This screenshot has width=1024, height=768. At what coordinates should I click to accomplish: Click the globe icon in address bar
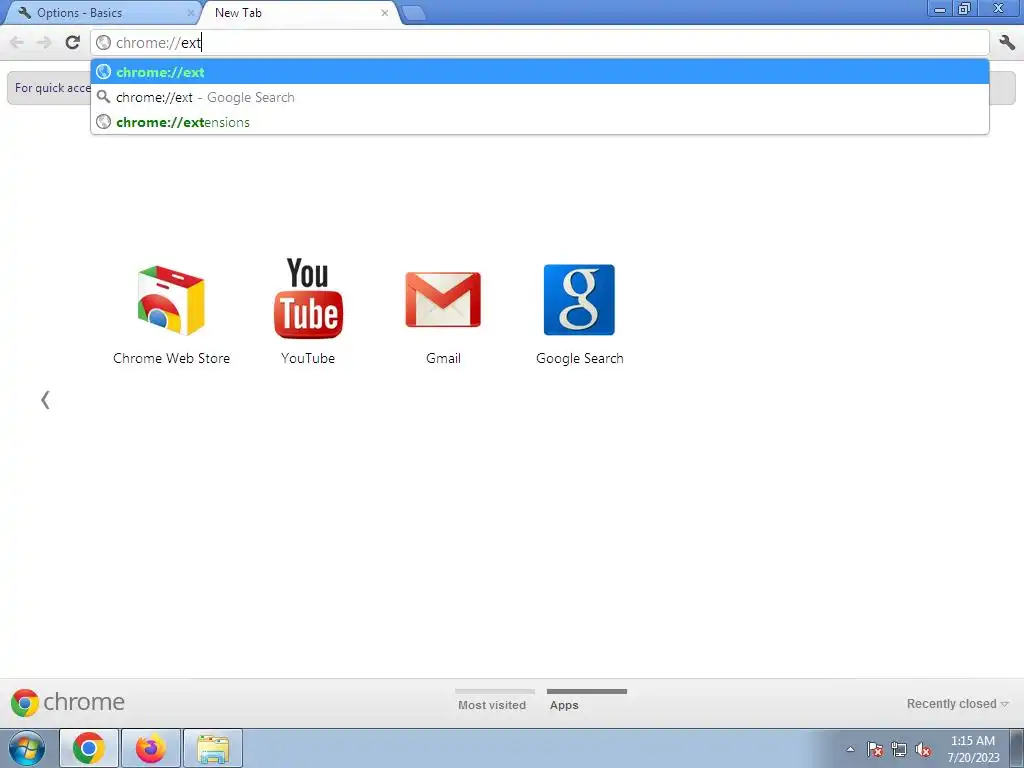(103, 43)
